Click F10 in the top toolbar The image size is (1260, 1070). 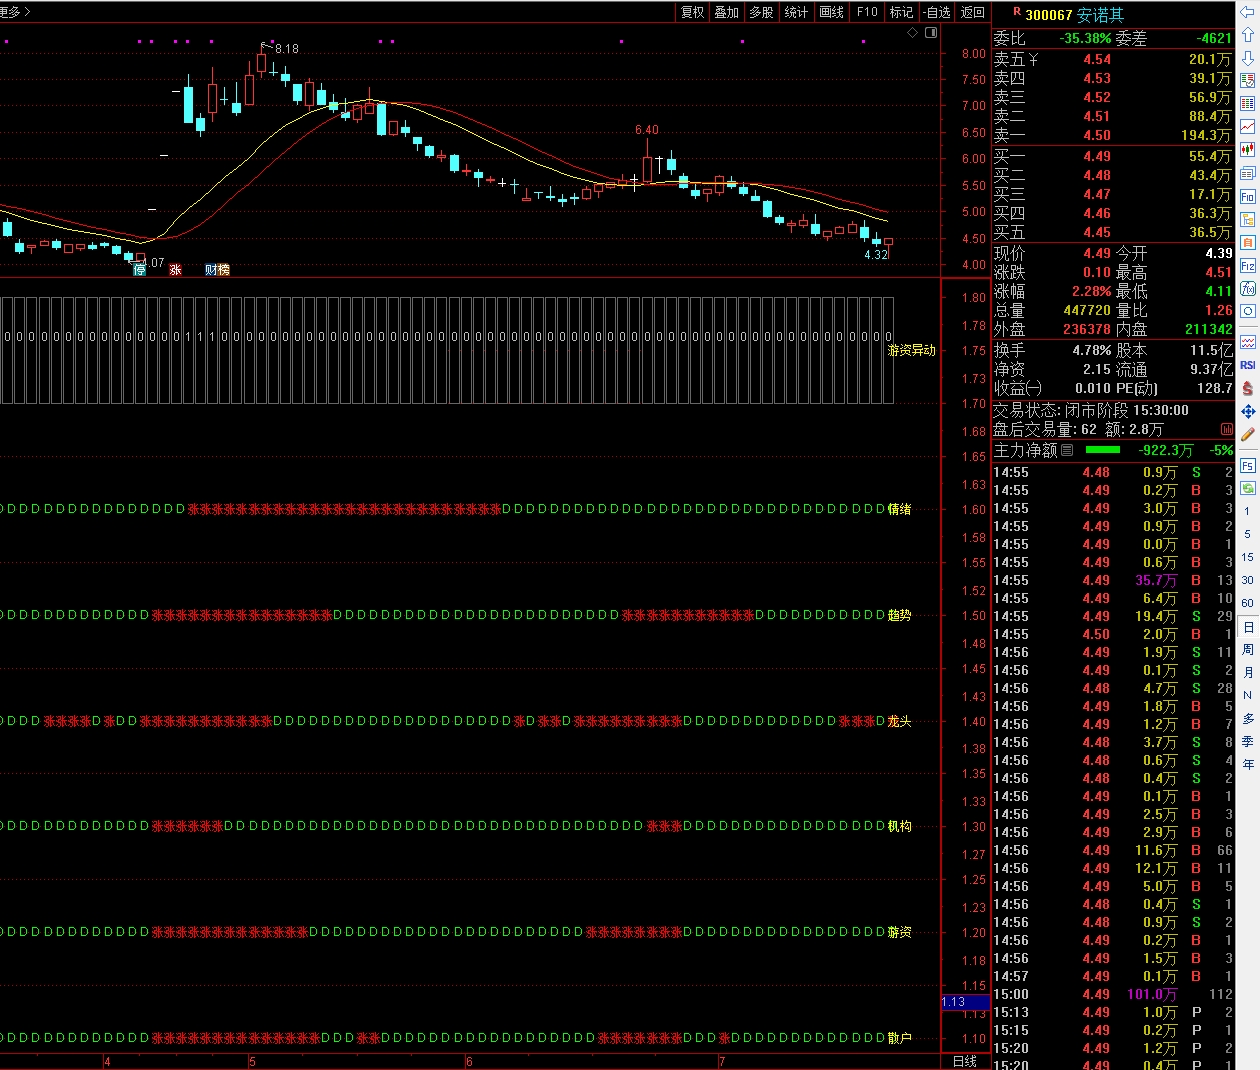click(867, 12)
